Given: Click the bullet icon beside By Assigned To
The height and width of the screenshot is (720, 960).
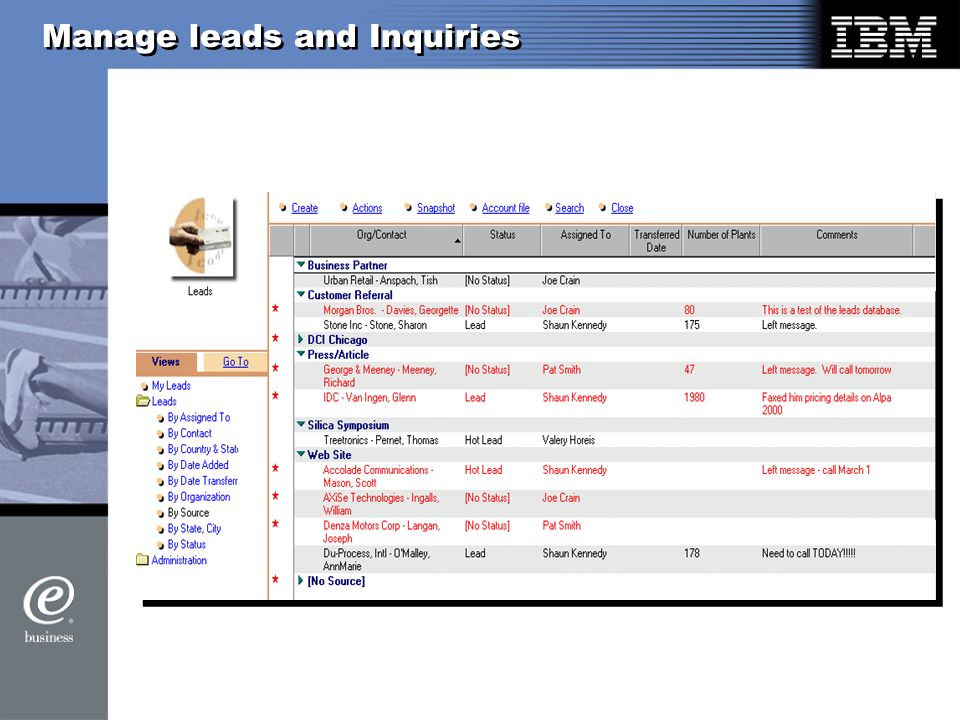Looking at the screenshot, I should coord(160,418).
